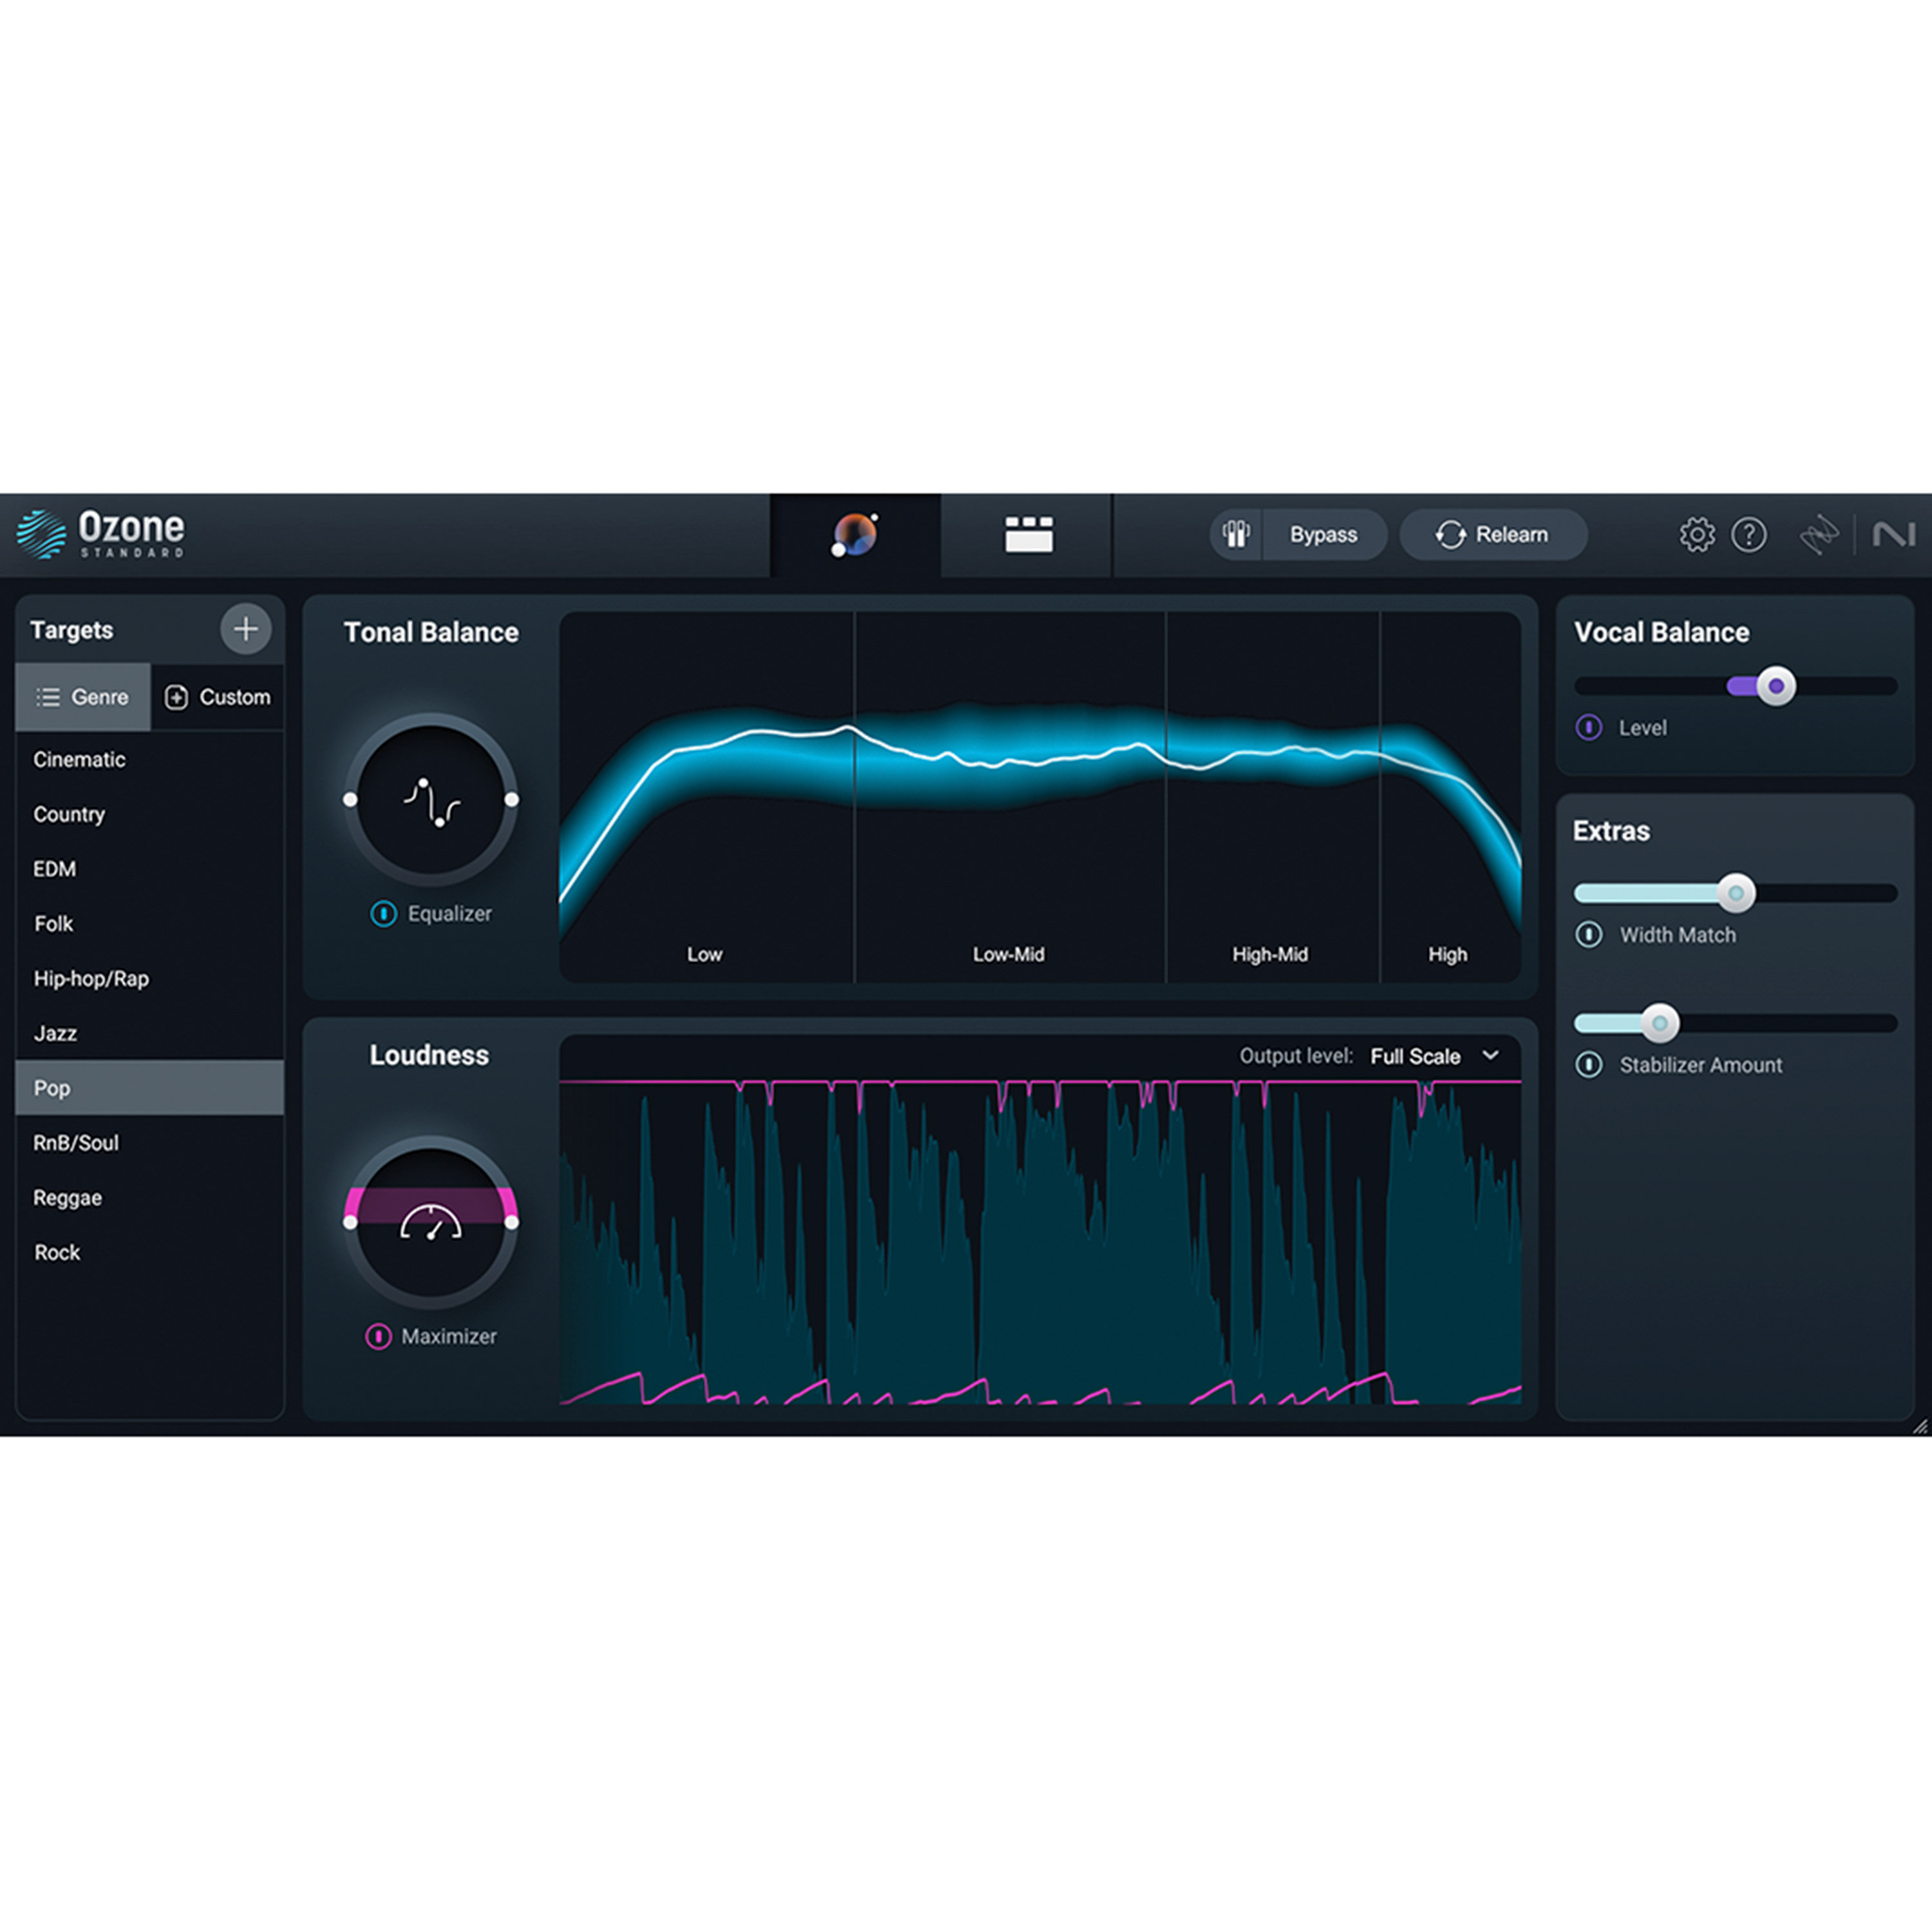Click the Bypass button
1932x1932 pixels.
(x=1324, y=535)
